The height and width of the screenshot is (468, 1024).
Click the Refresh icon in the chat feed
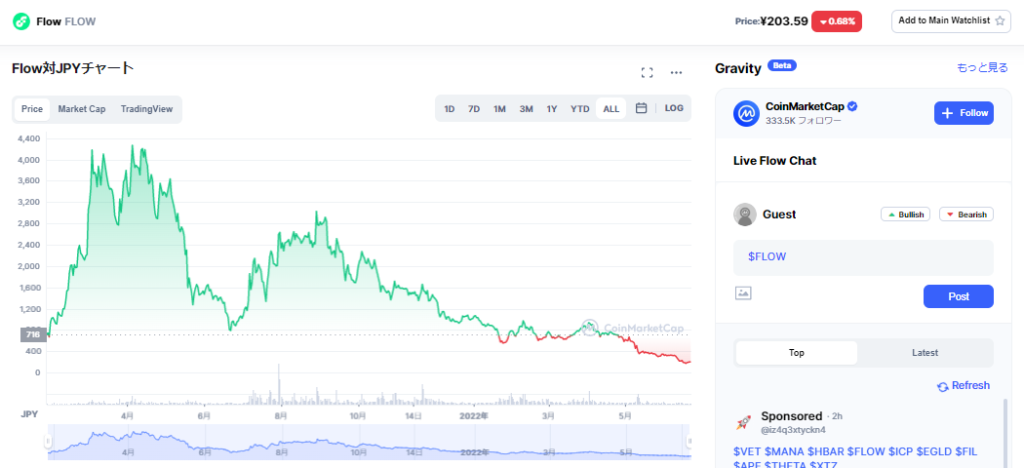pos(942,386)
